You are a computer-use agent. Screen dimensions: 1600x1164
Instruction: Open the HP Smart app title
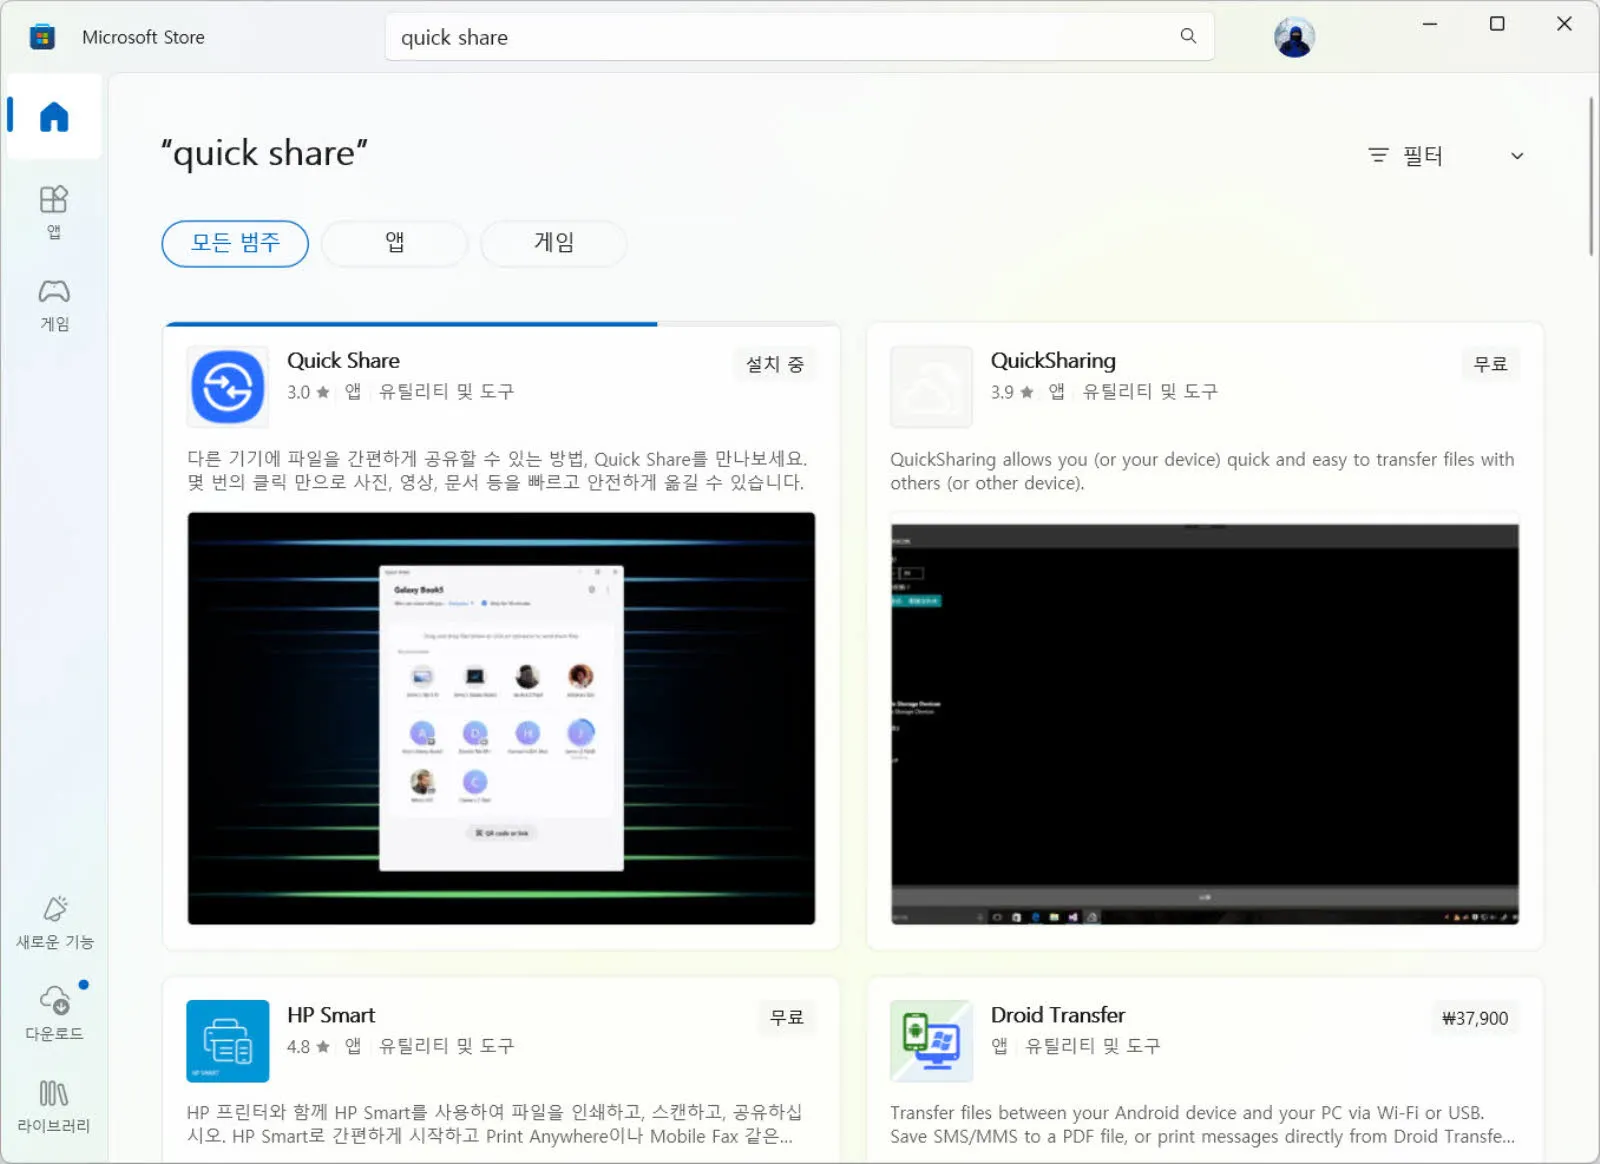point(331,1015)
